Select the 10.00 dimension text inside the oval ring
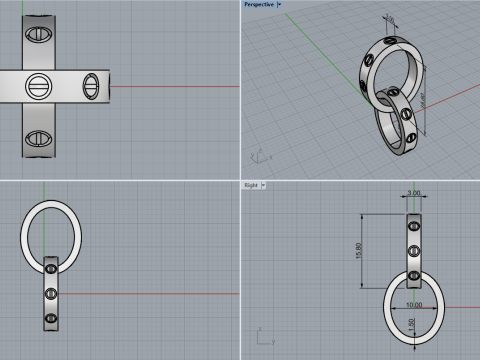Image resolution: width=480 pixels, height=360 pixels. (414, 305)
